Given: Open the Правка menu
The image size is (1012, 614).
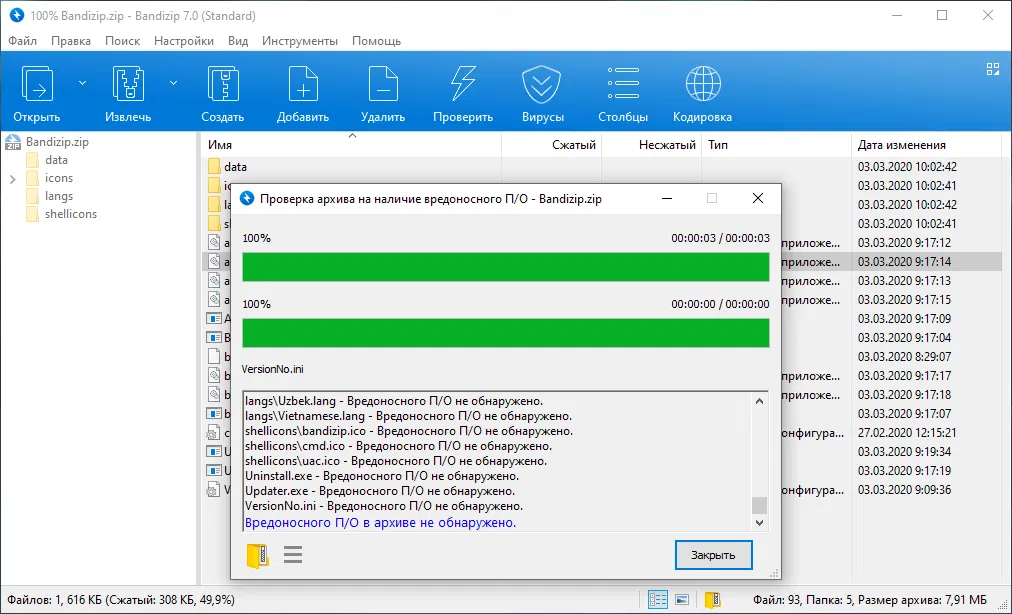Looking at the screenshot, I should coord(71,41).
